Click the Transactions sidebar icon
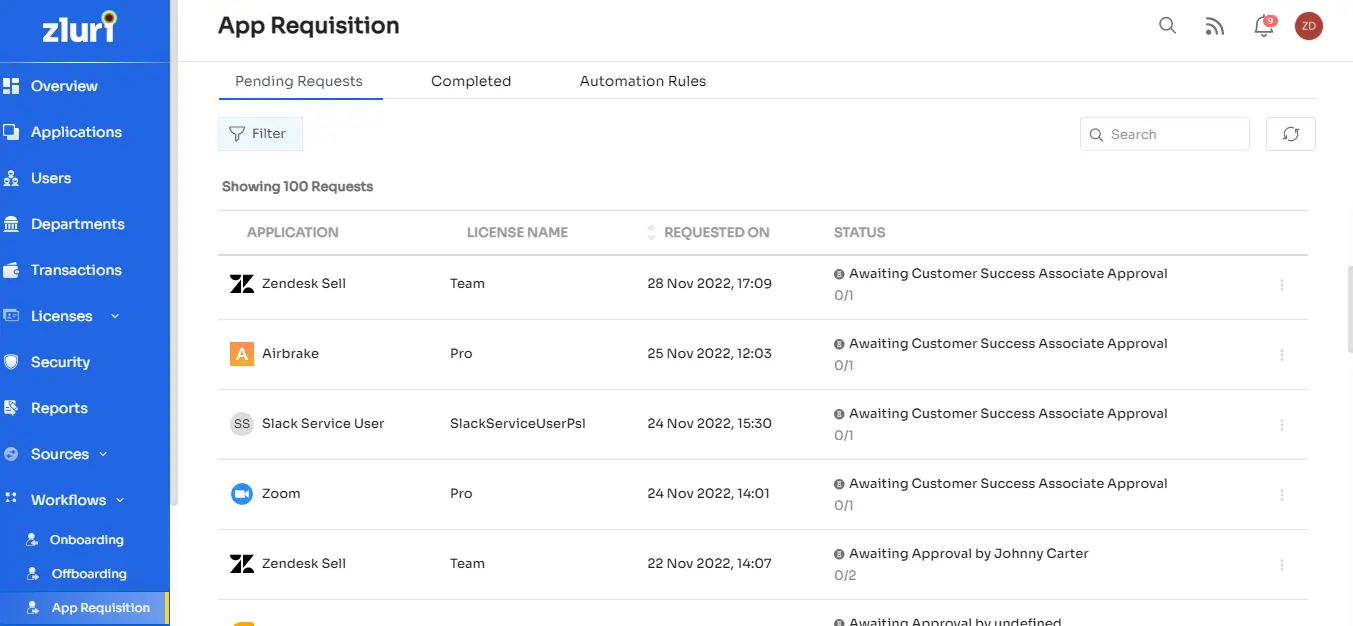This screenshot has height=626, width=1353. [x=12, y=270]
